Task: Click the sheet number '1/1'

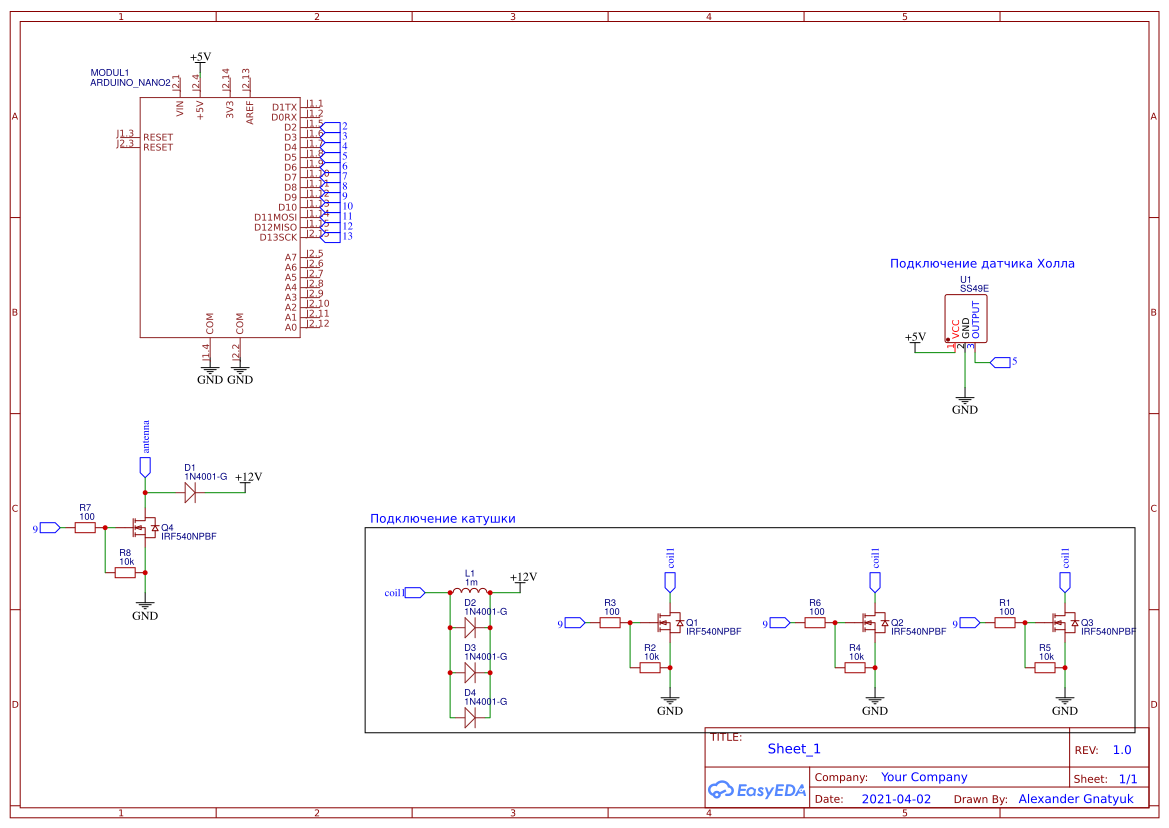Action: pos(1128,780)
